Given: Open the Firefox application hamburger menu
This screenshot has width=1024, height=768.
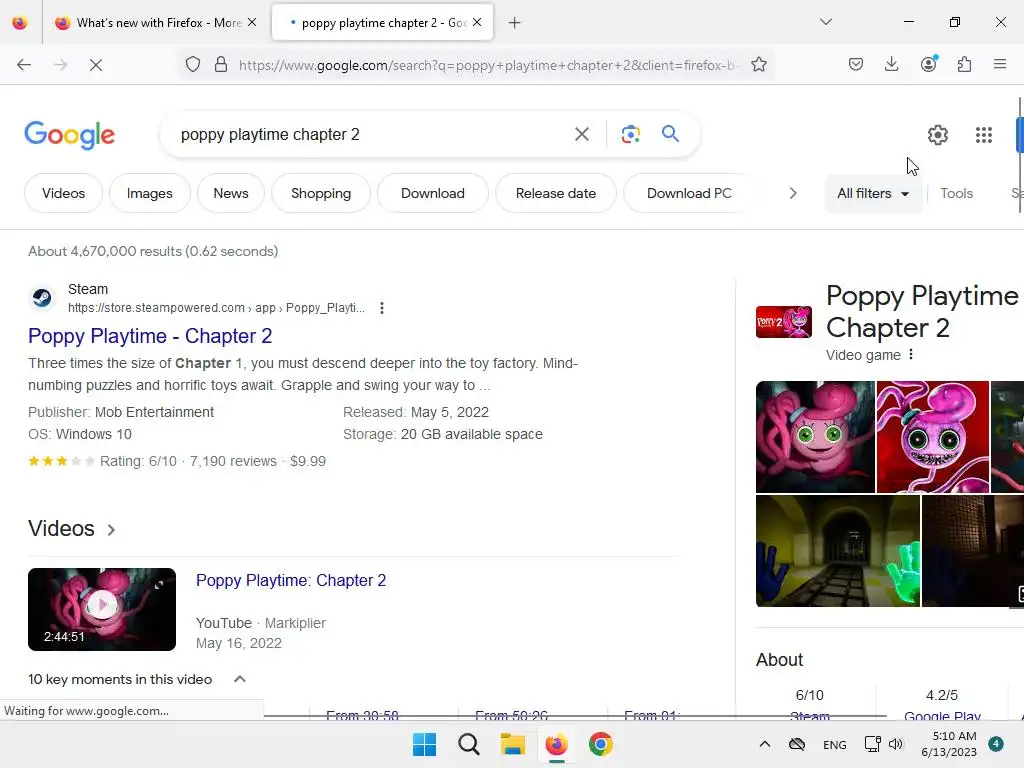Looking at the screenshot, I should coord(999,64).
